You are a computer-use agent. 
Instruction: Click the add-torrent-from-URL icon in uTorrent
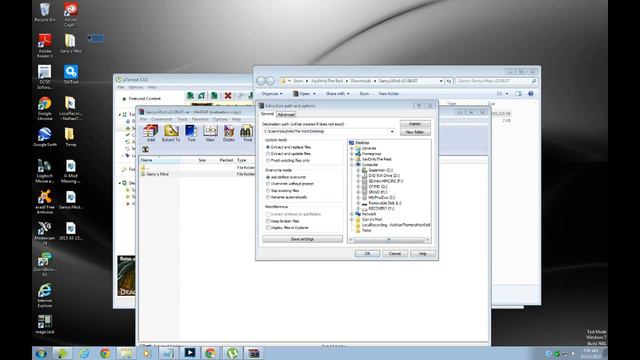(x=202, y=96)
